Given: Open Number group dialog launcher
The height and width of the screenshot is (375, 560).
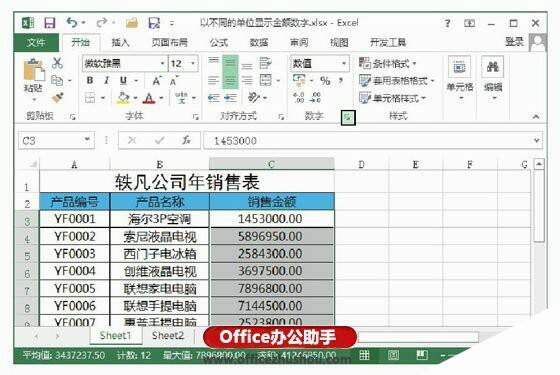Looking at the screenshot, I should pos(348,118).
